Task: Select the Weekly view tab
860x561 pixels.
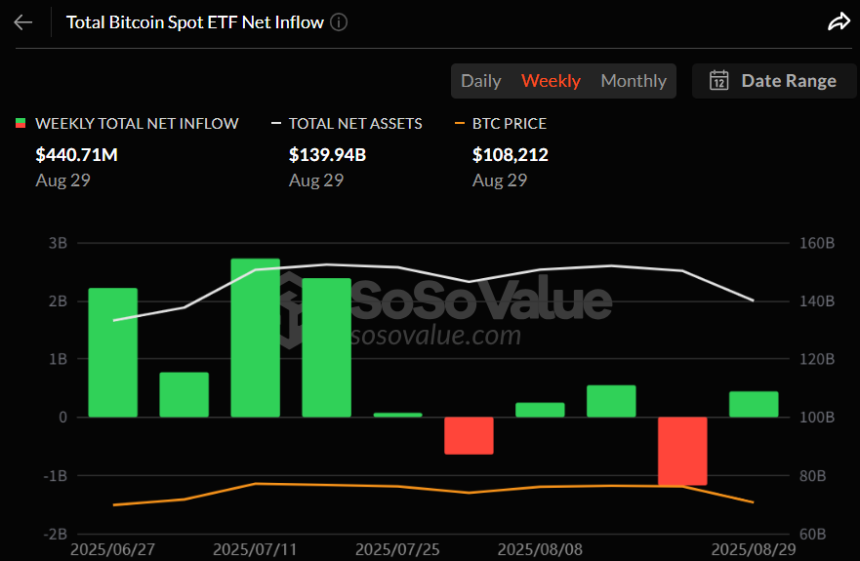Action: pos(551,81)
